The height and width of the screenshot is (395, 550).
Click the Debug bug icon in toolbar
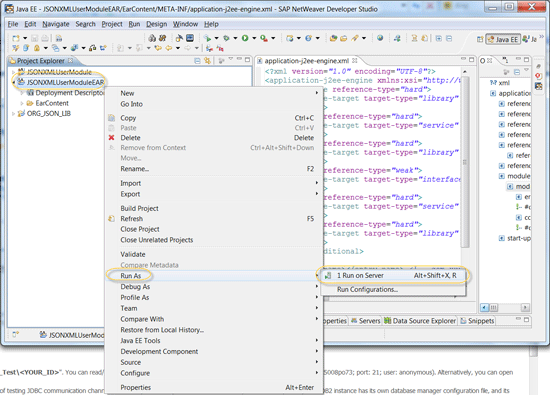226,38
